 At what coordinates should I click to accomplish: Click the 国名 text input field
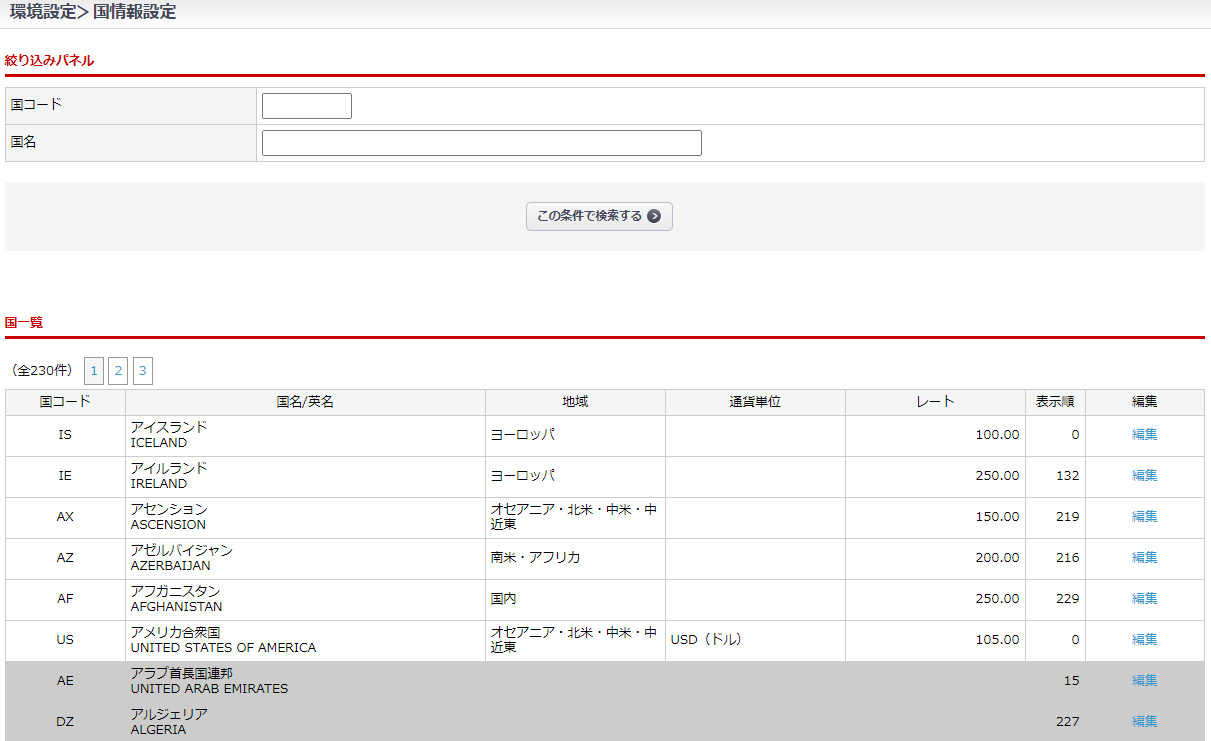(481, 143)
